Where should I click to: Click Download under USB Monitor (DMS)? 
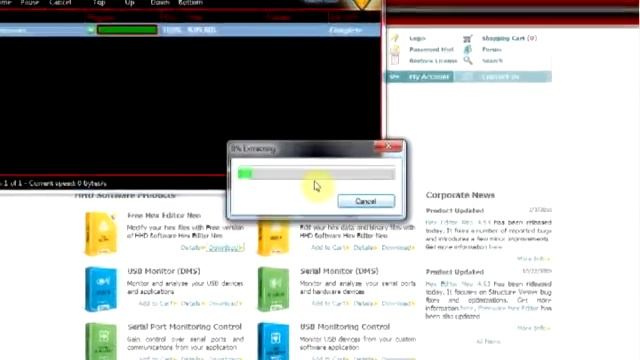225,304
